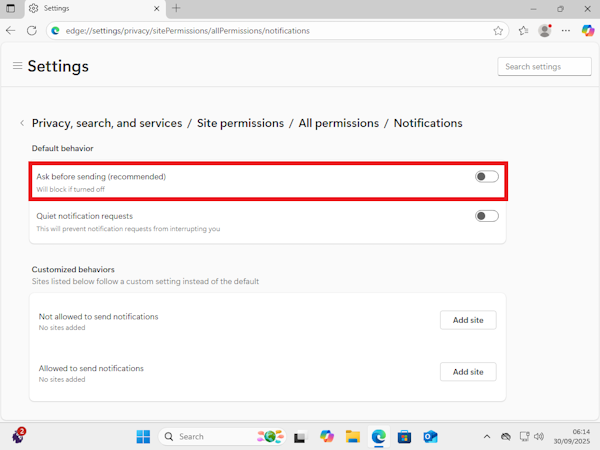
Task: Open the tab actions menu icon
Action: coord(10,8)
